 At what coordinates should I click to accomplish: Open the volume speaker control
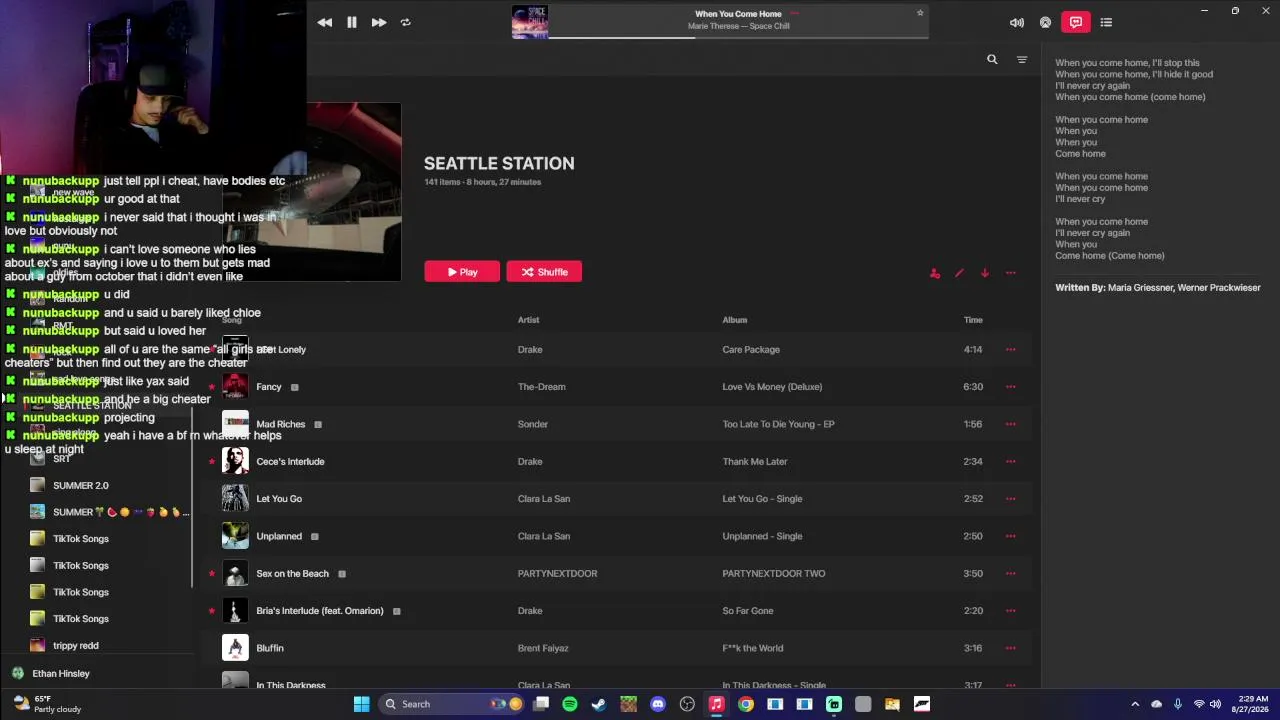(1017, 22)
